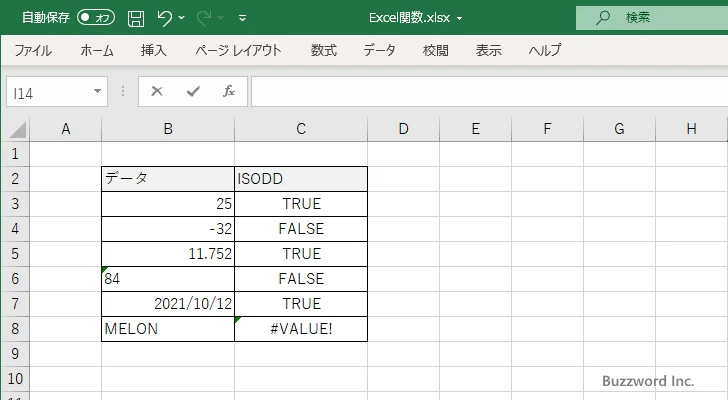Screen dimensions: 728x400
Task: Select the cell containing 2021/10/12
Action: click(168, 304)
